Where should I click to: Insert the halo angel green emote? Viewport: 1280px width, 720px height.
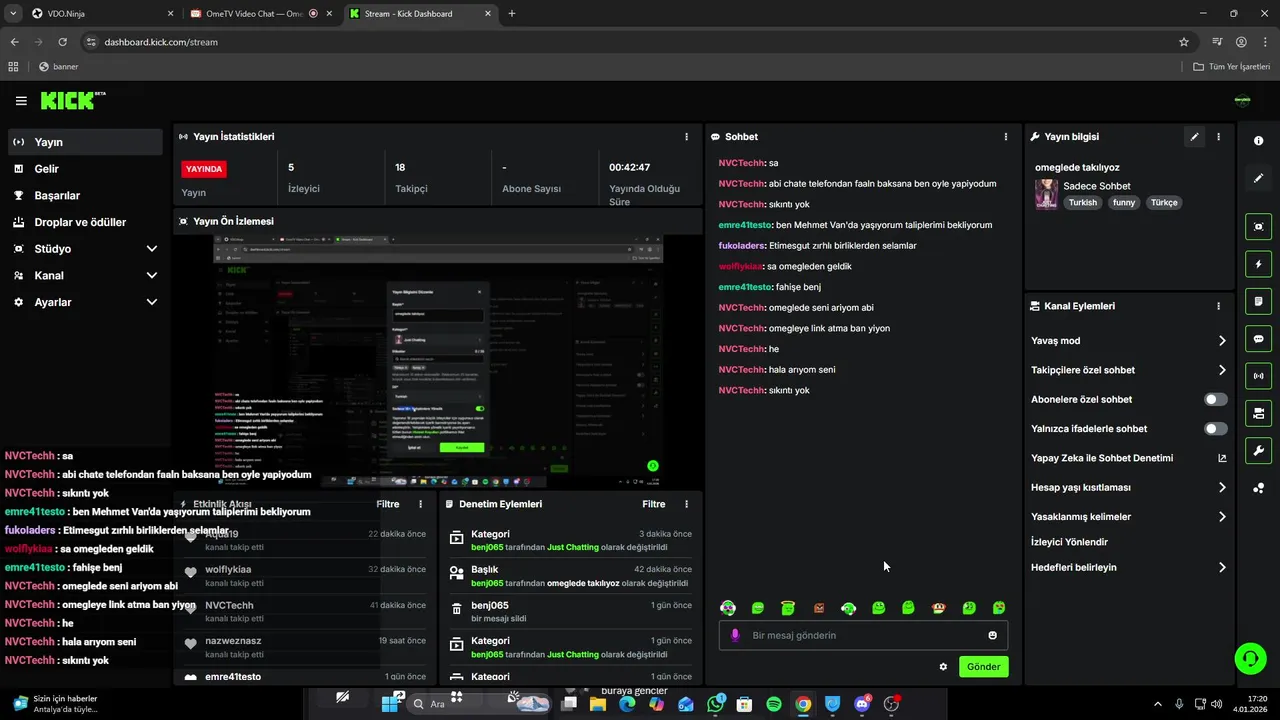tap(788, 608)
